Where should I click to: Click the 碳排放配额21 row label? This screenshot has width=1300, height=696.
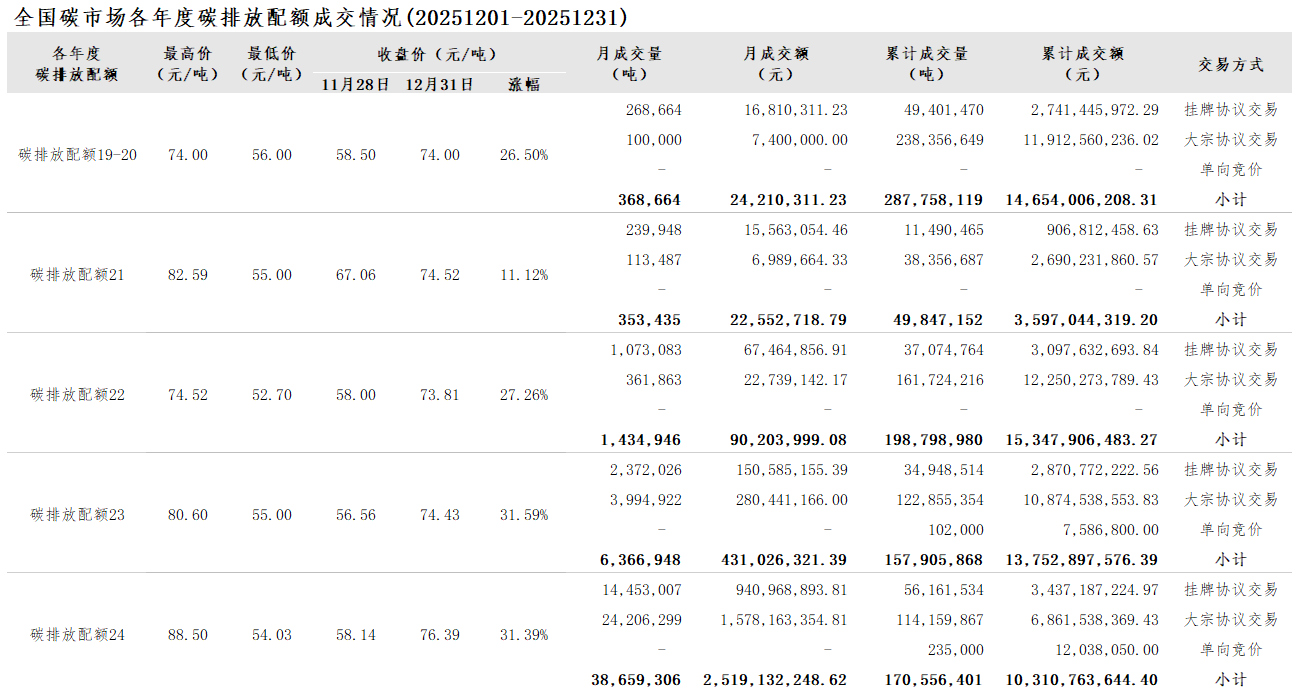click(x=78, y=275)
